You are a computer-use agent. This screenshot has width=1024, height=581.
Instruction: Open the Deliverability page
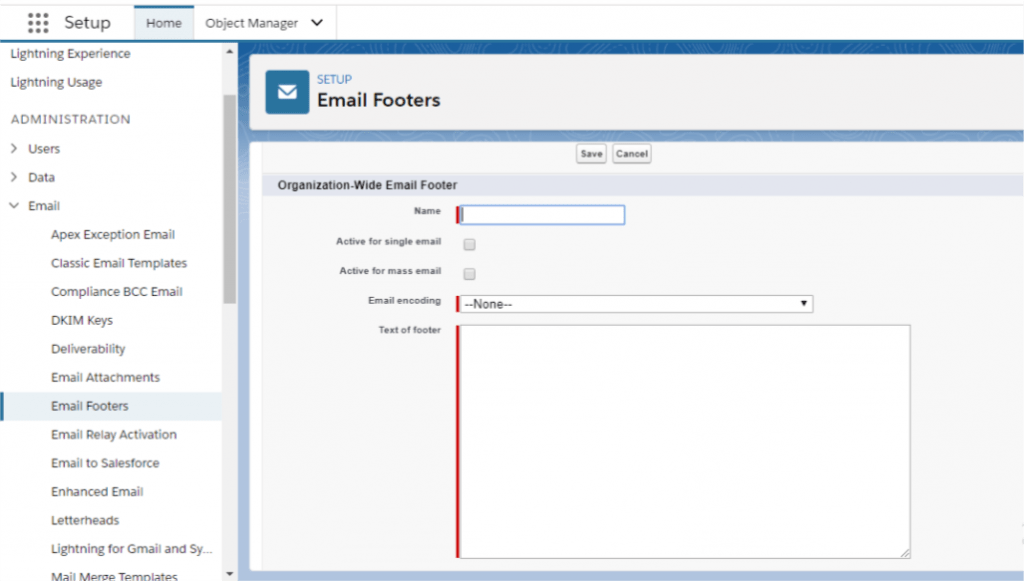(89, 348)
